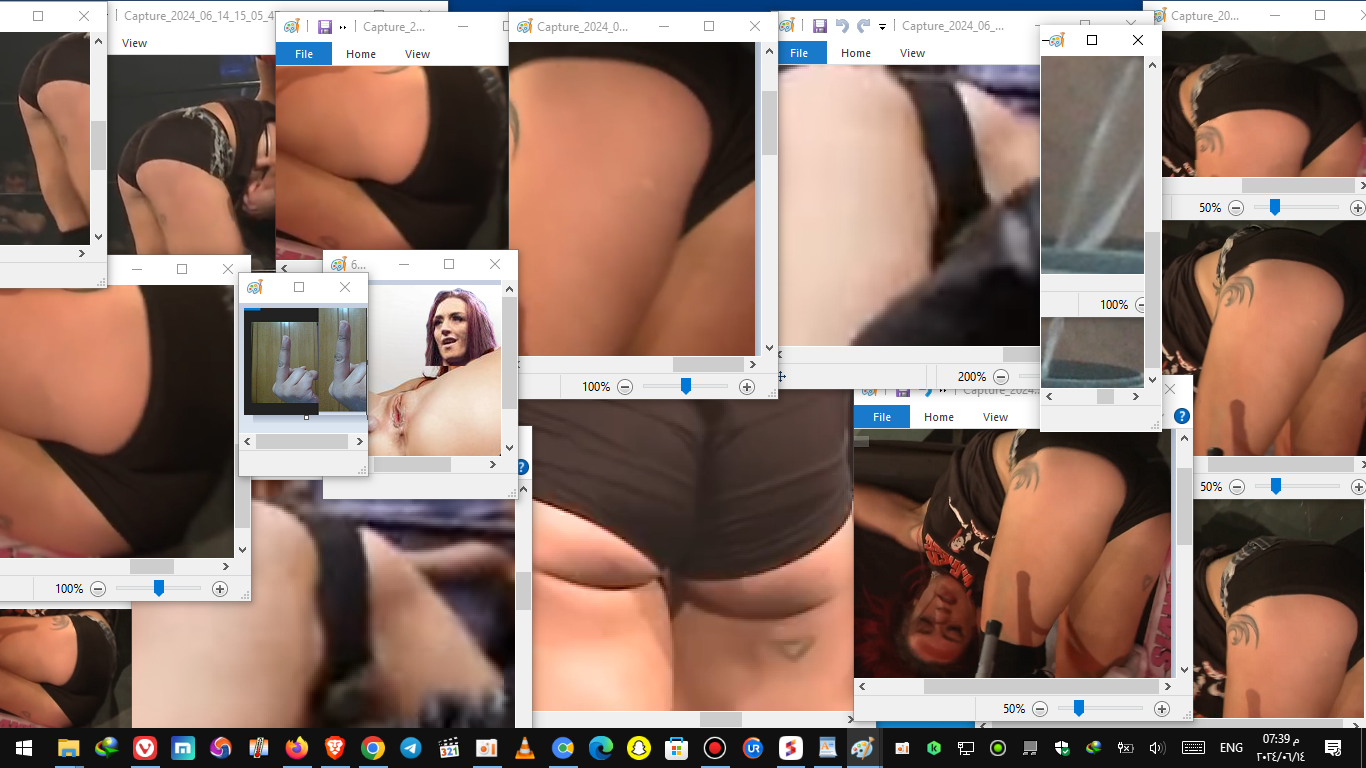Open the File menu in Paint

click(x=798, y=52)
